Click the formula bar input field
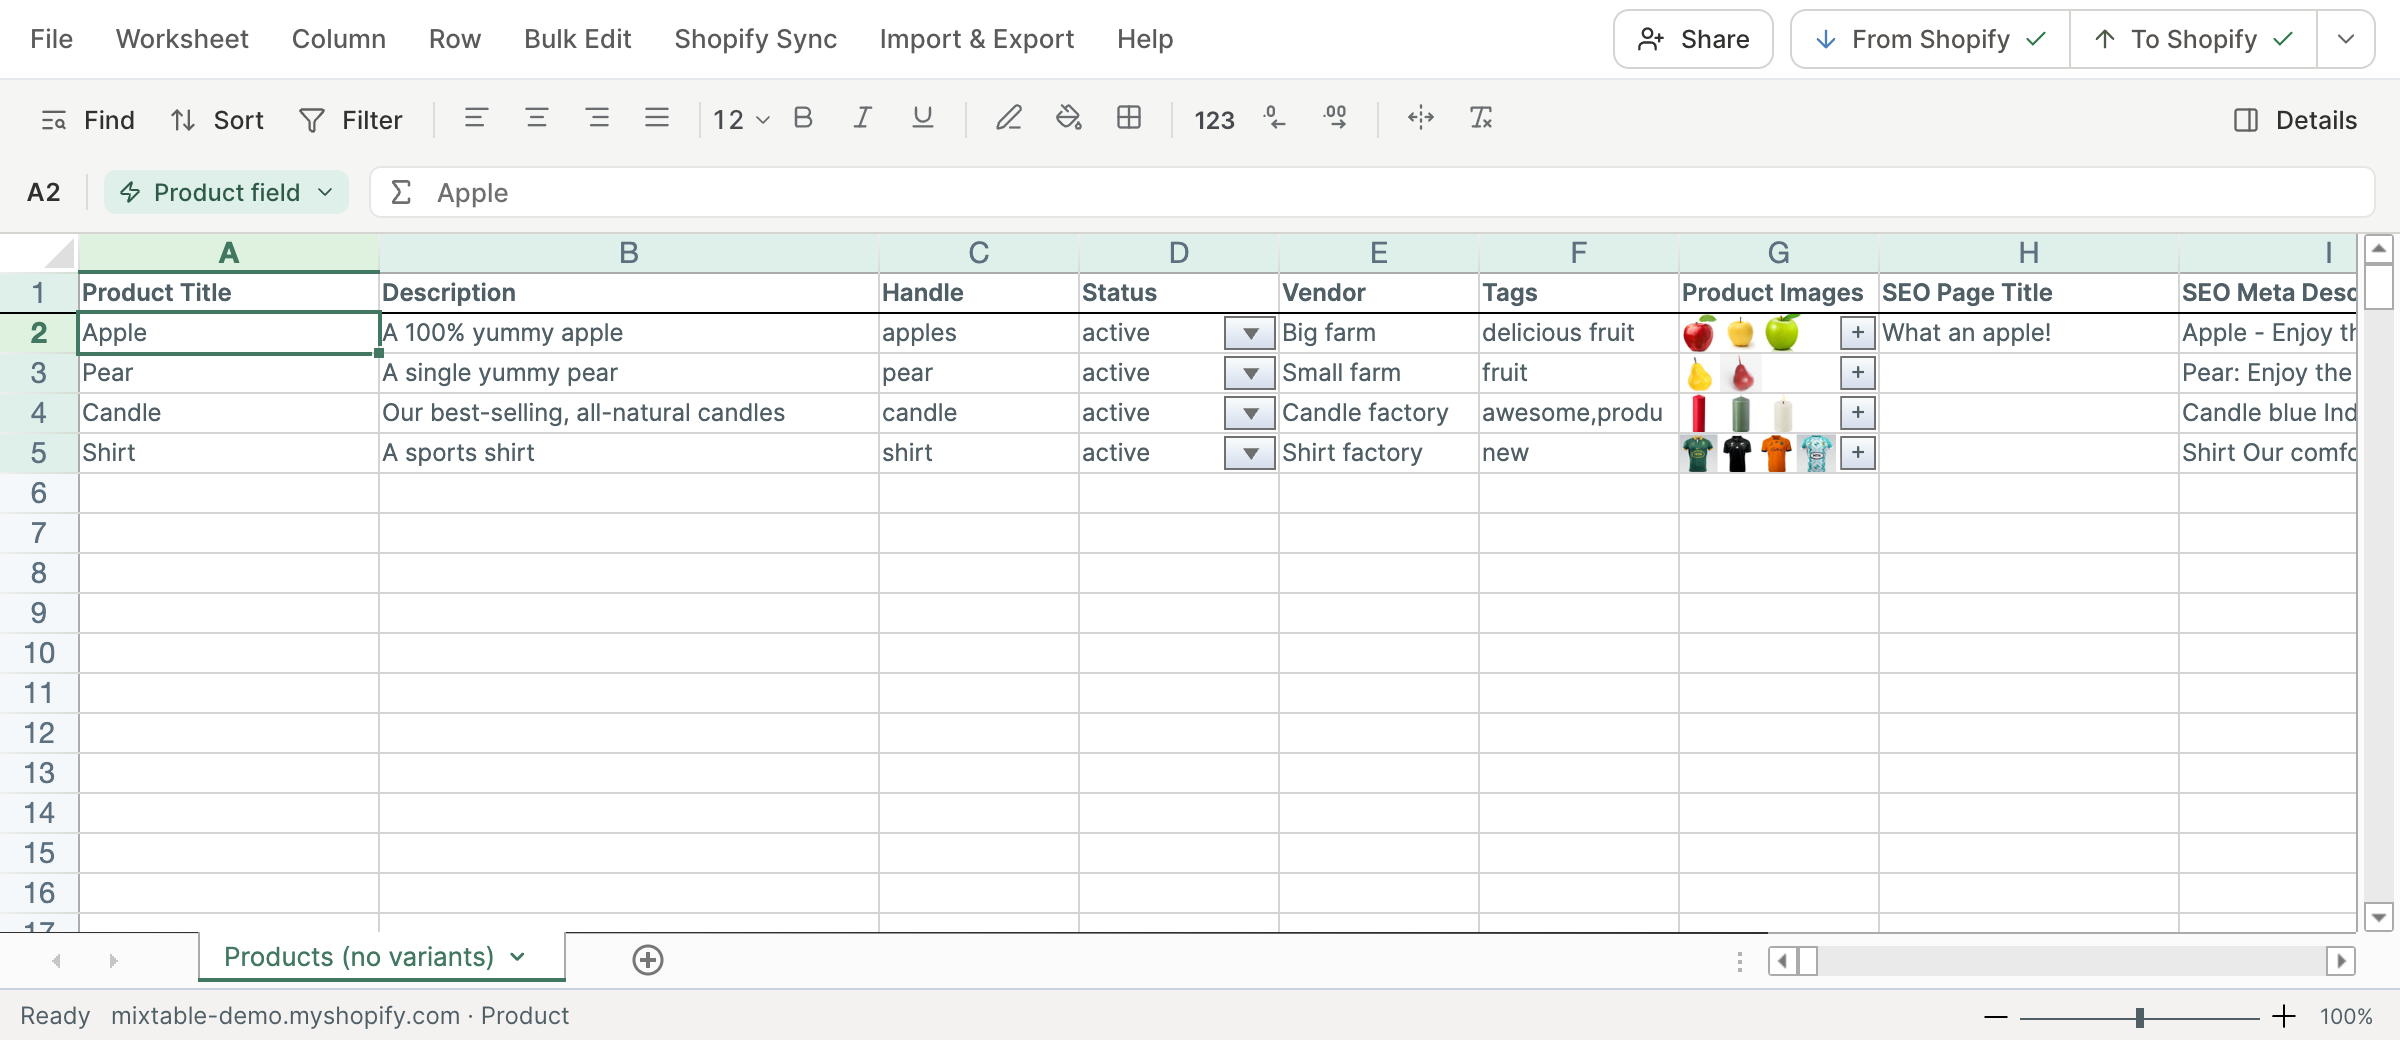The width and height of the screenshot is (2400, 1040). [x=1372, y=192]
